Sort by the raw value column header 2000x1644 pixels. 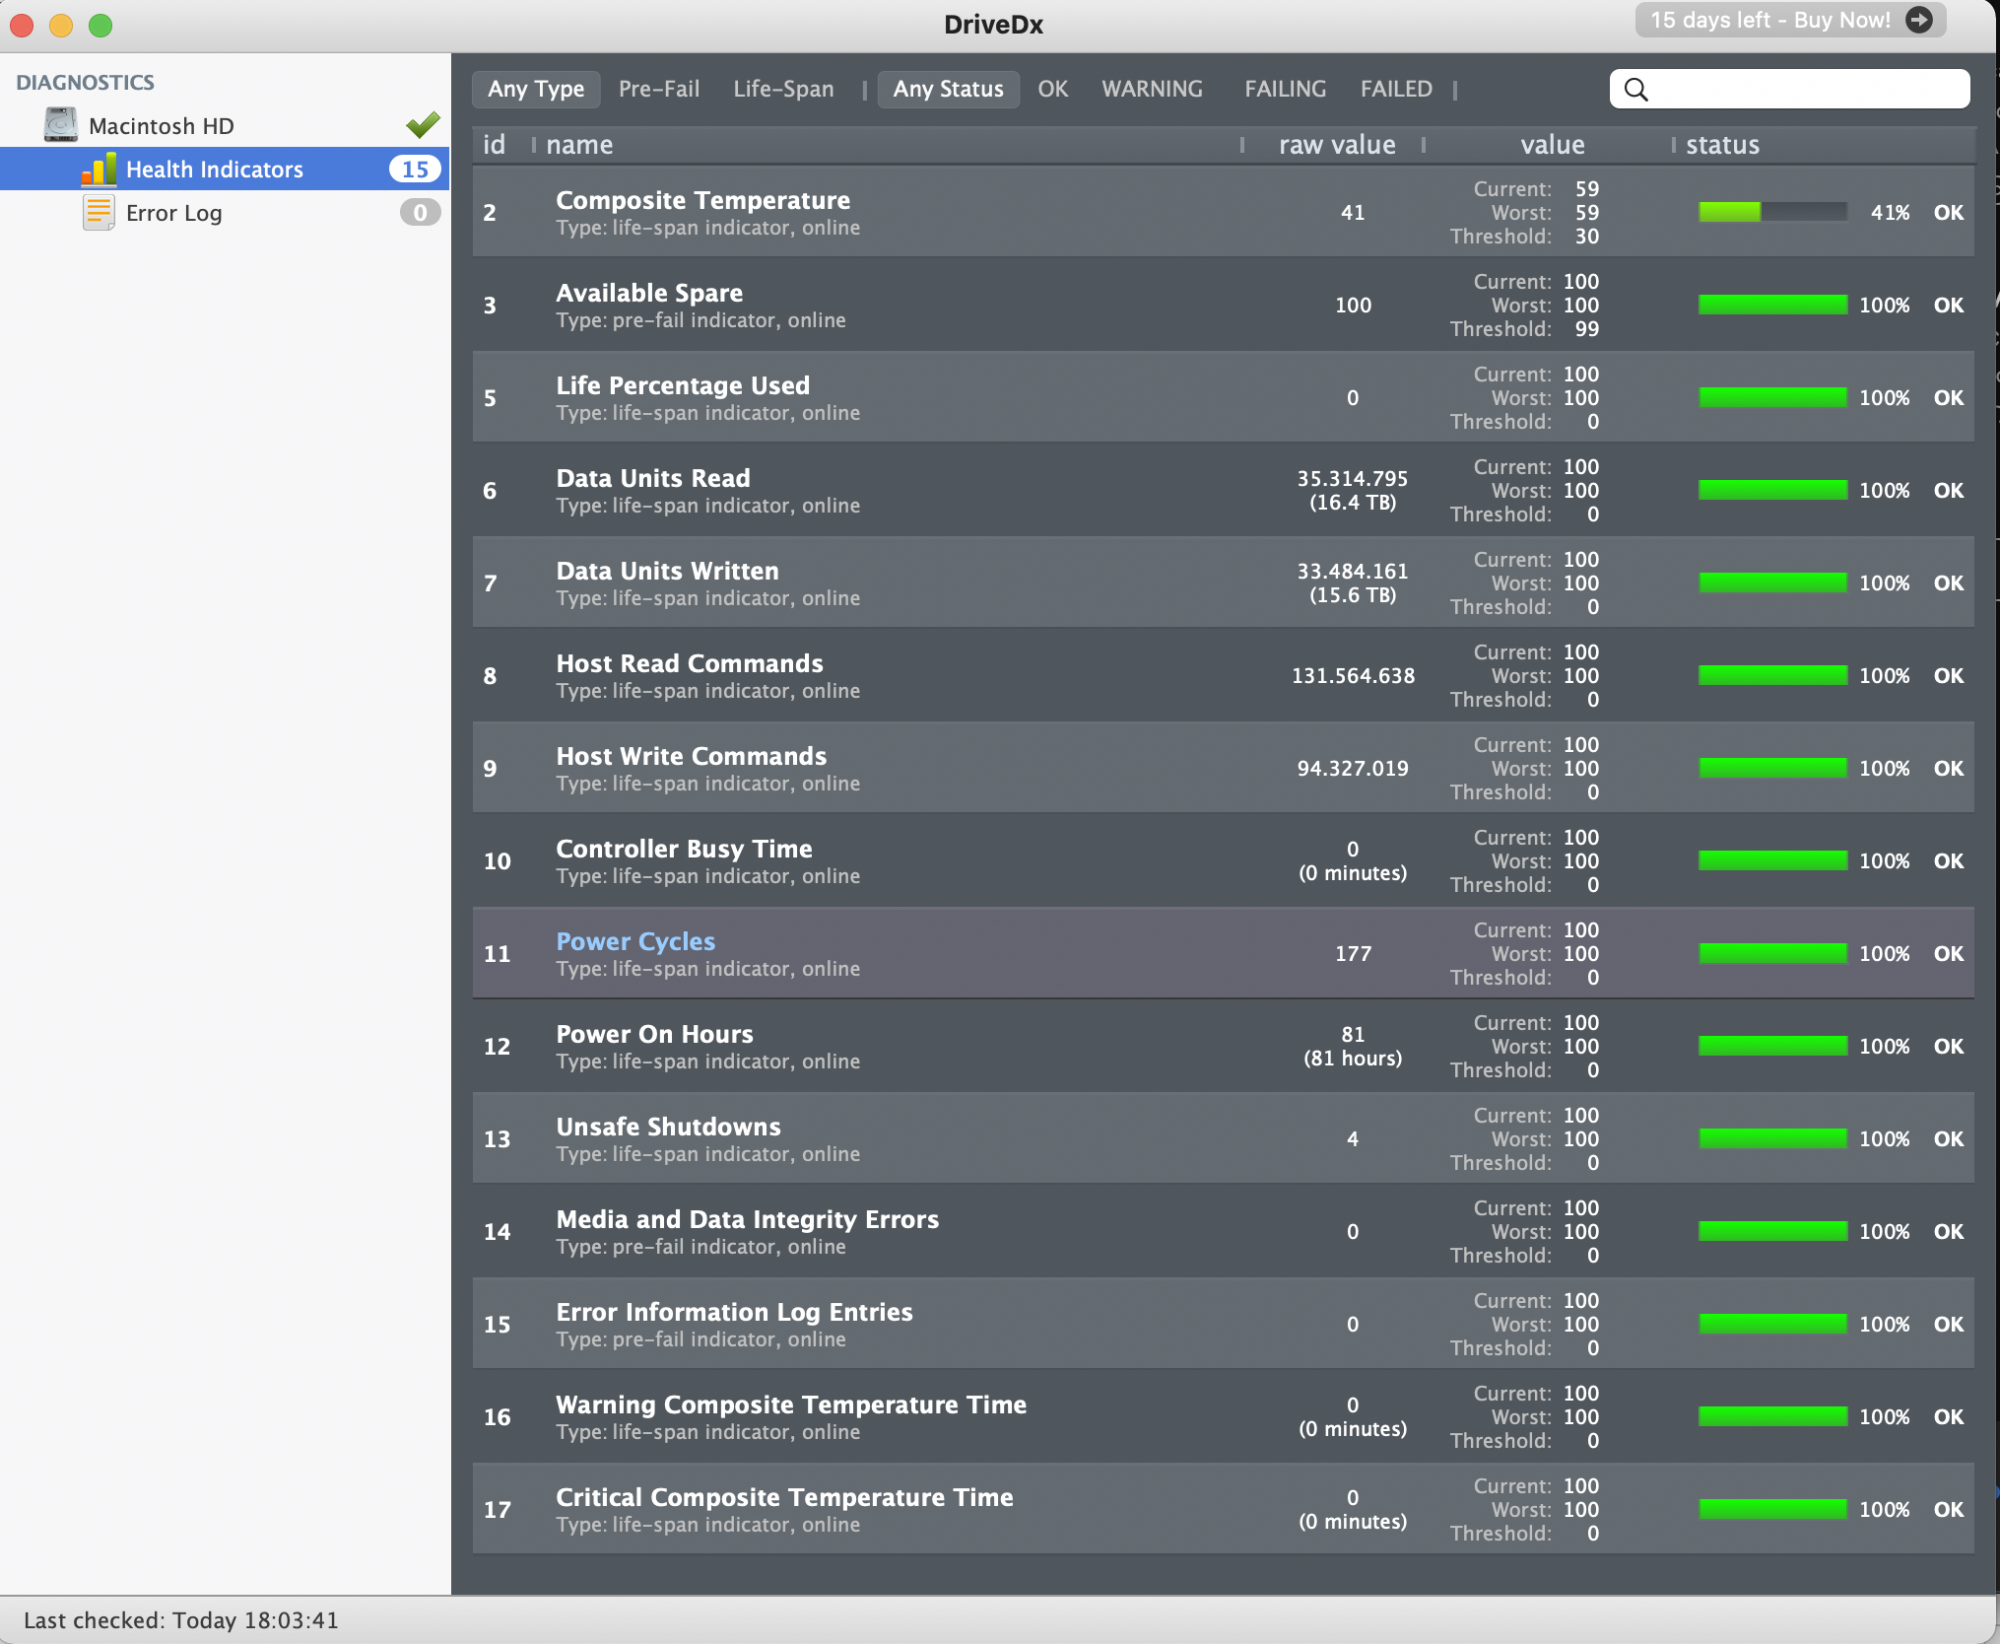click(x=1337, y=145)
